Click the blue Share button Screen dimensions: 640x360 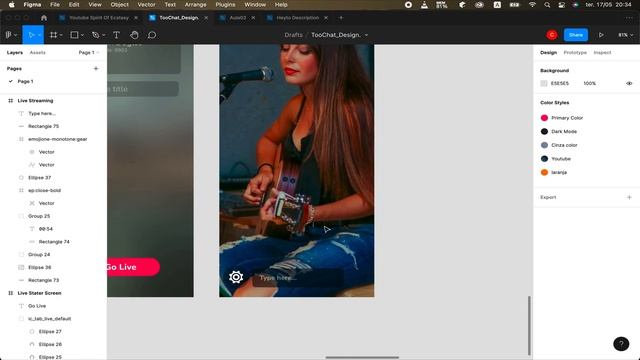576,35
